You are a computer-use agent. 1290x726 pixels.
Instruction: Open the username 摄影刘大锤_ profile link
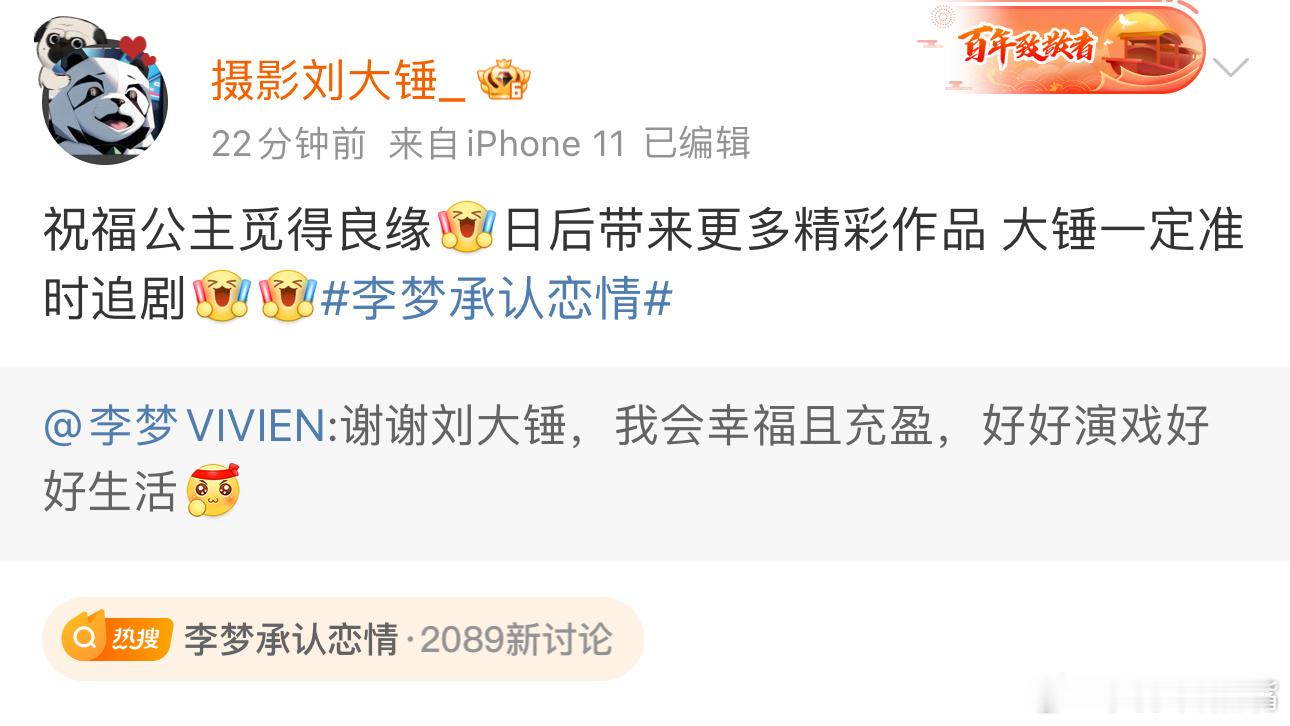pyautogui.click(x=338, y=80)
